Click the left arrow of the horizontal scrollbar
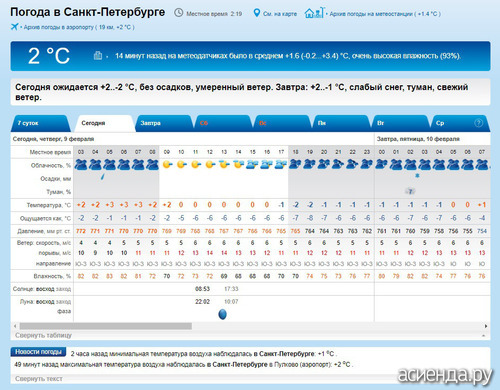The width and height of the screenshot is (500, 390). coord(15,326)
